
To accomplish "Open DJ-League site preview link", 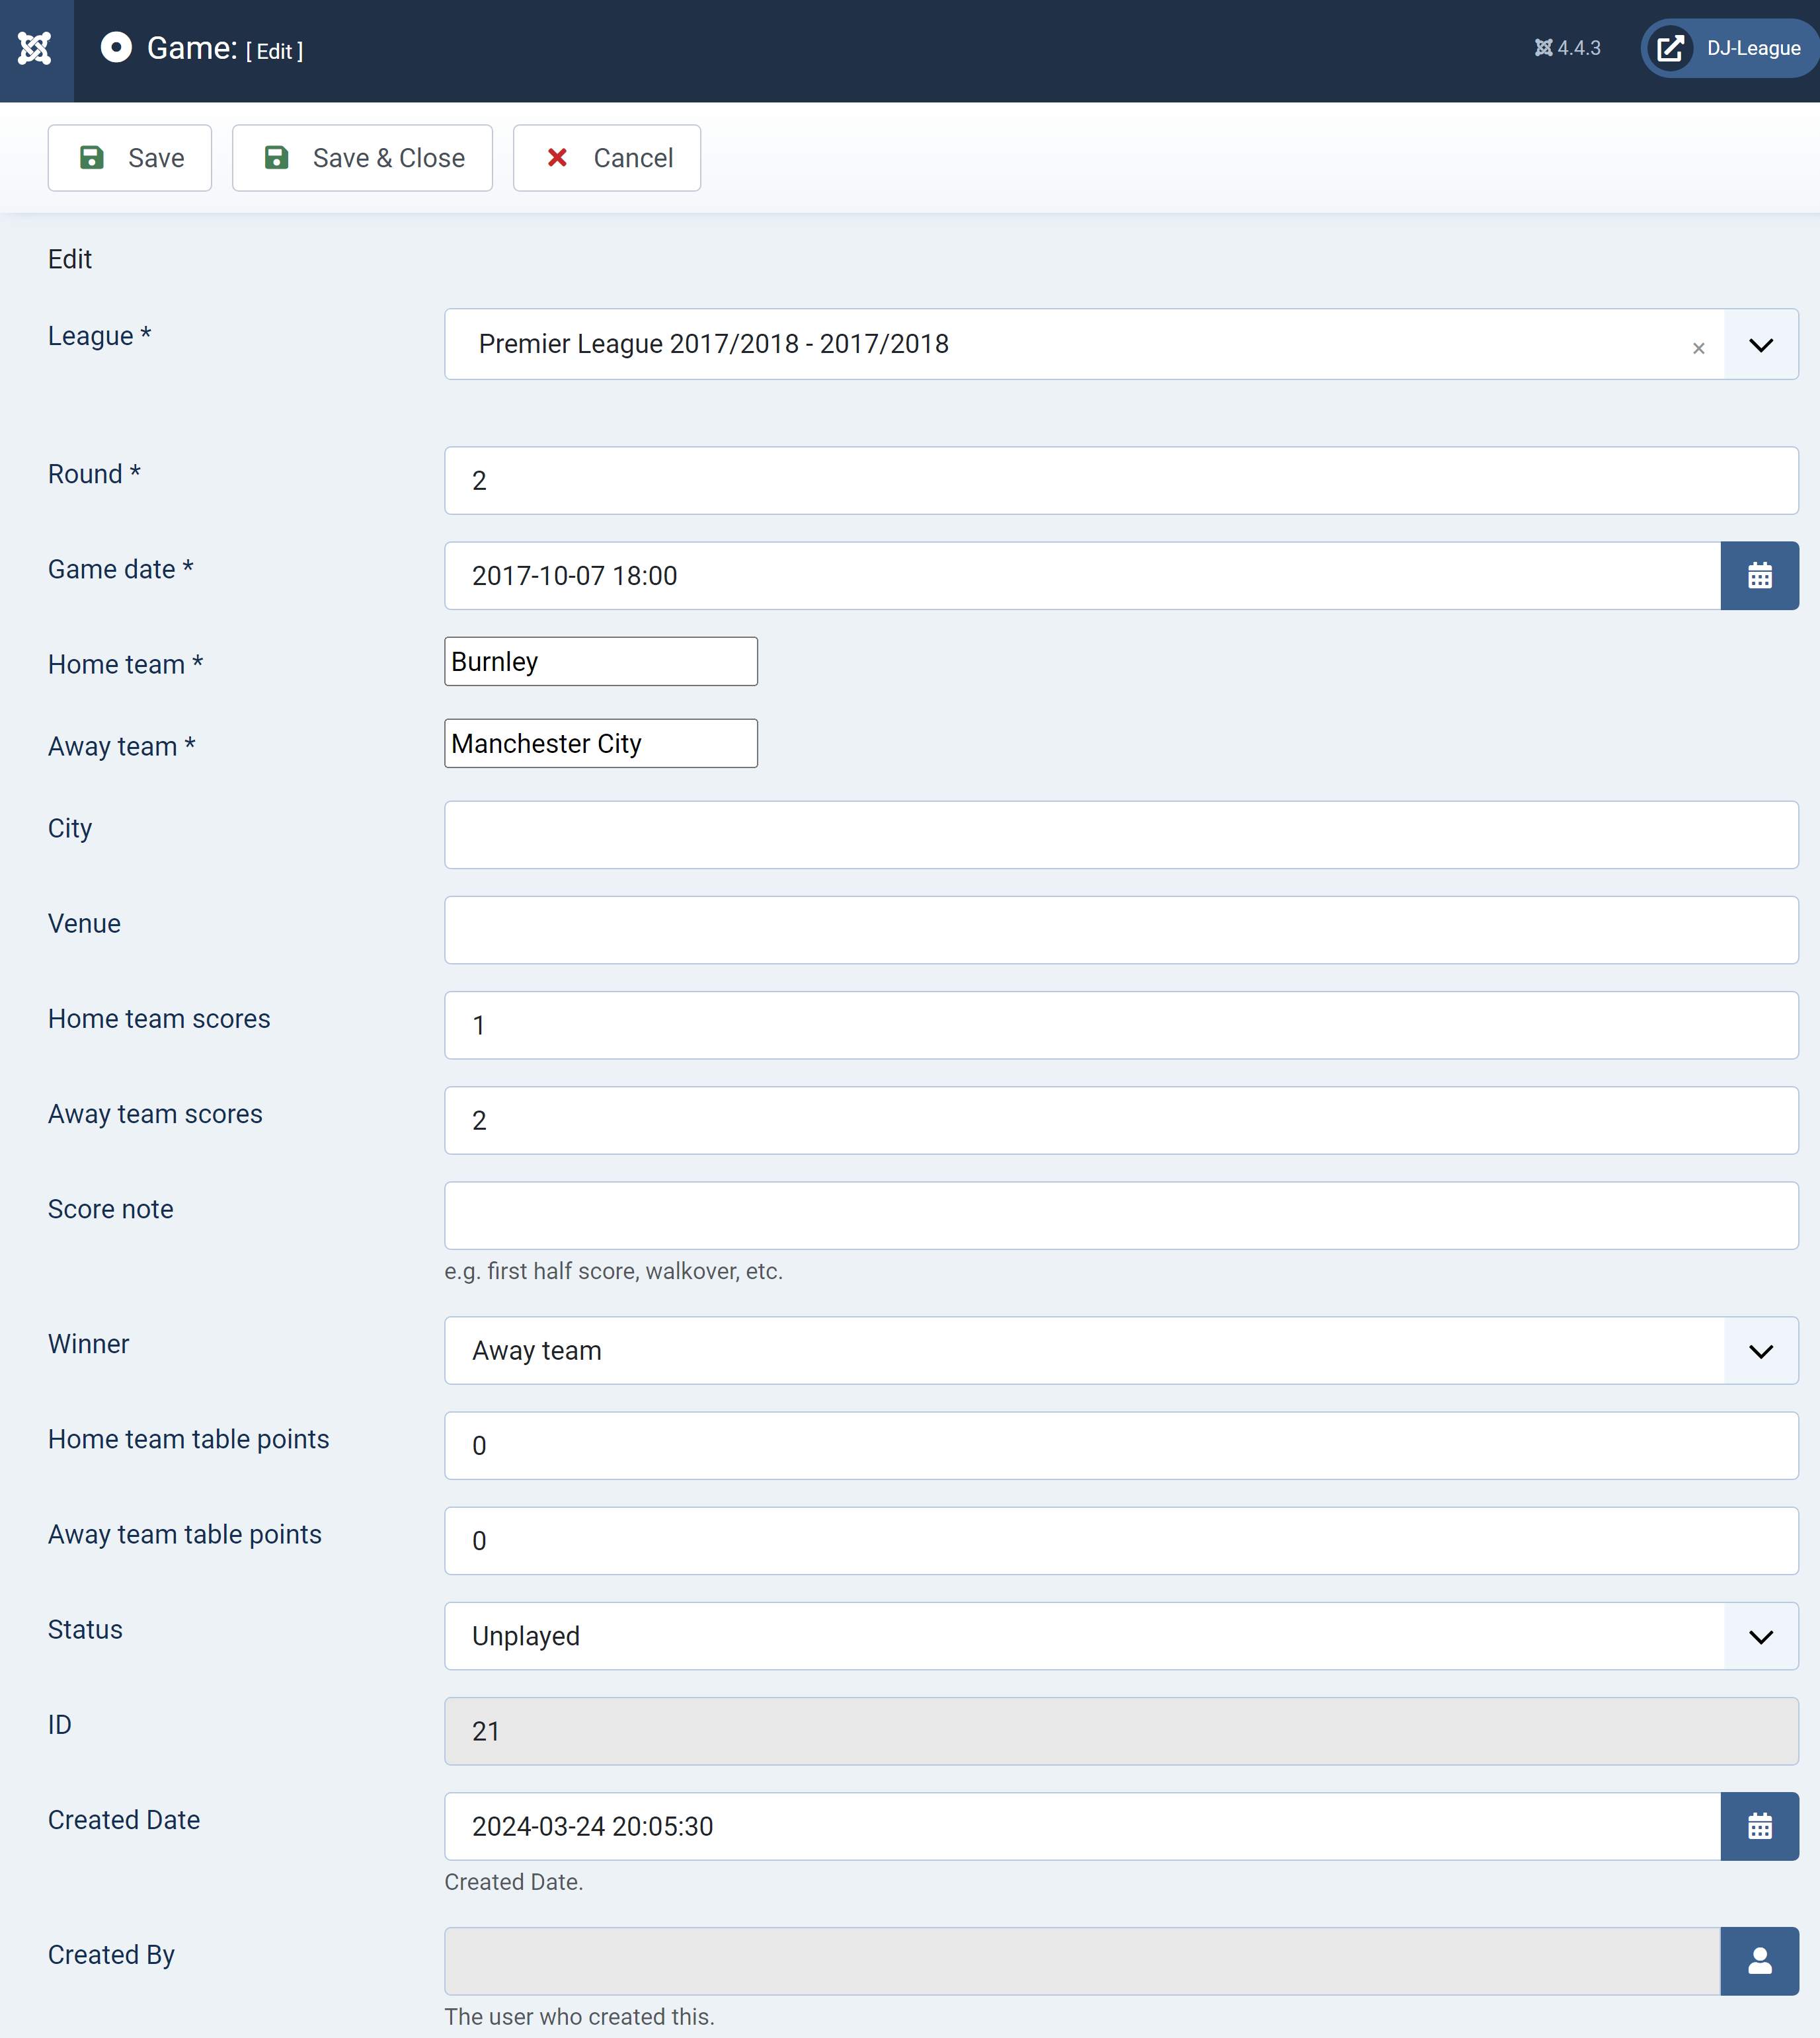I will [1730, 48].
